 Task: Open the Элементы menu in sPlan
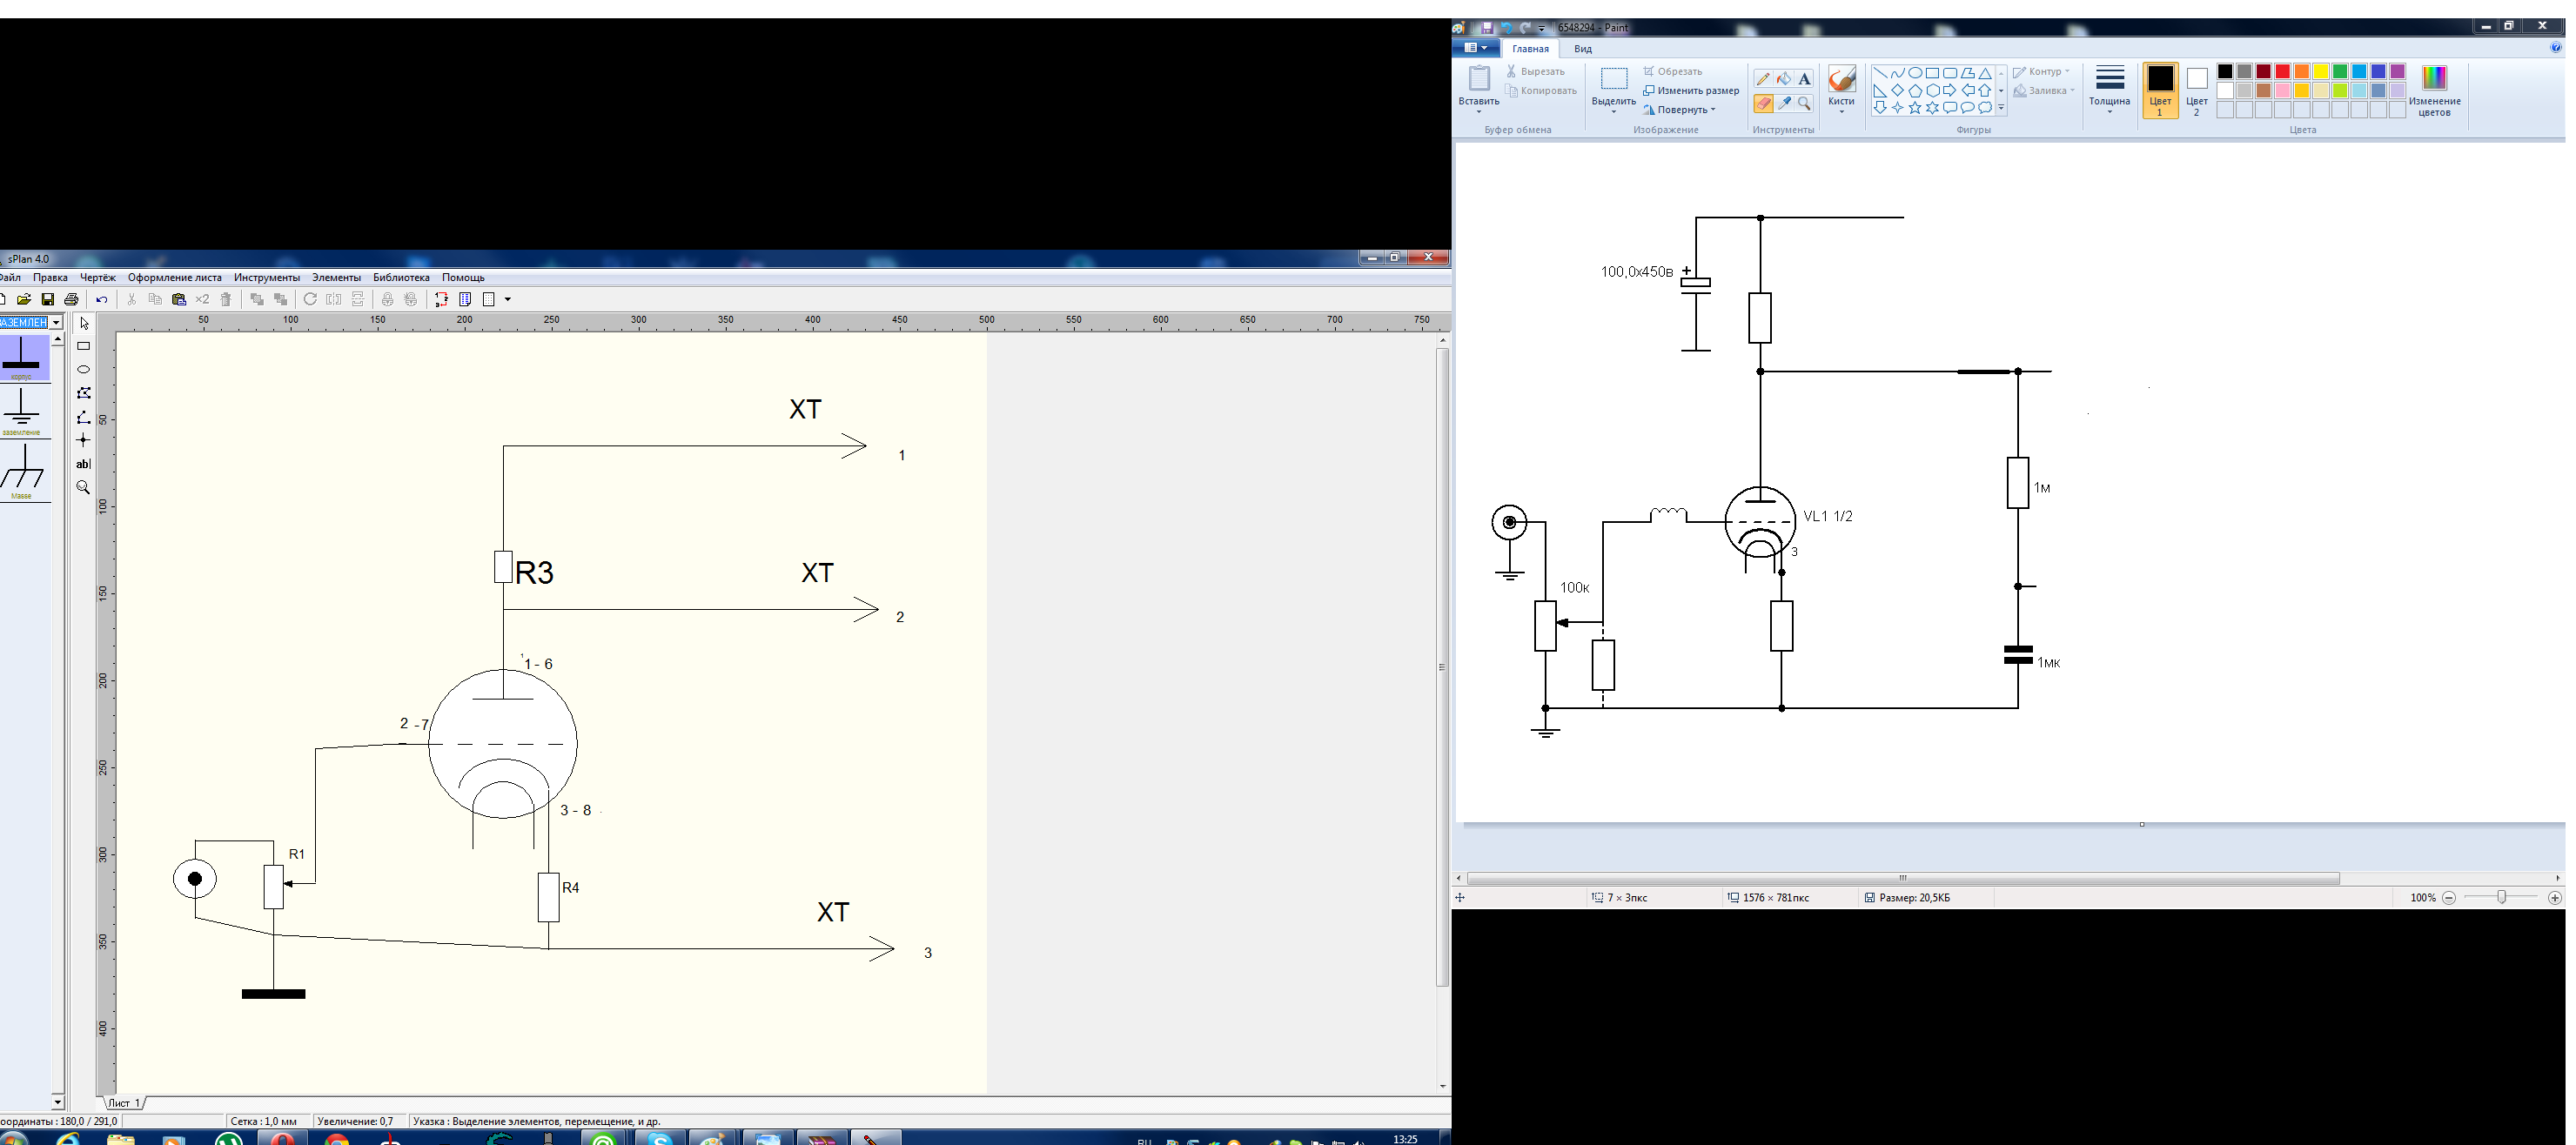(x=336, y=278)
